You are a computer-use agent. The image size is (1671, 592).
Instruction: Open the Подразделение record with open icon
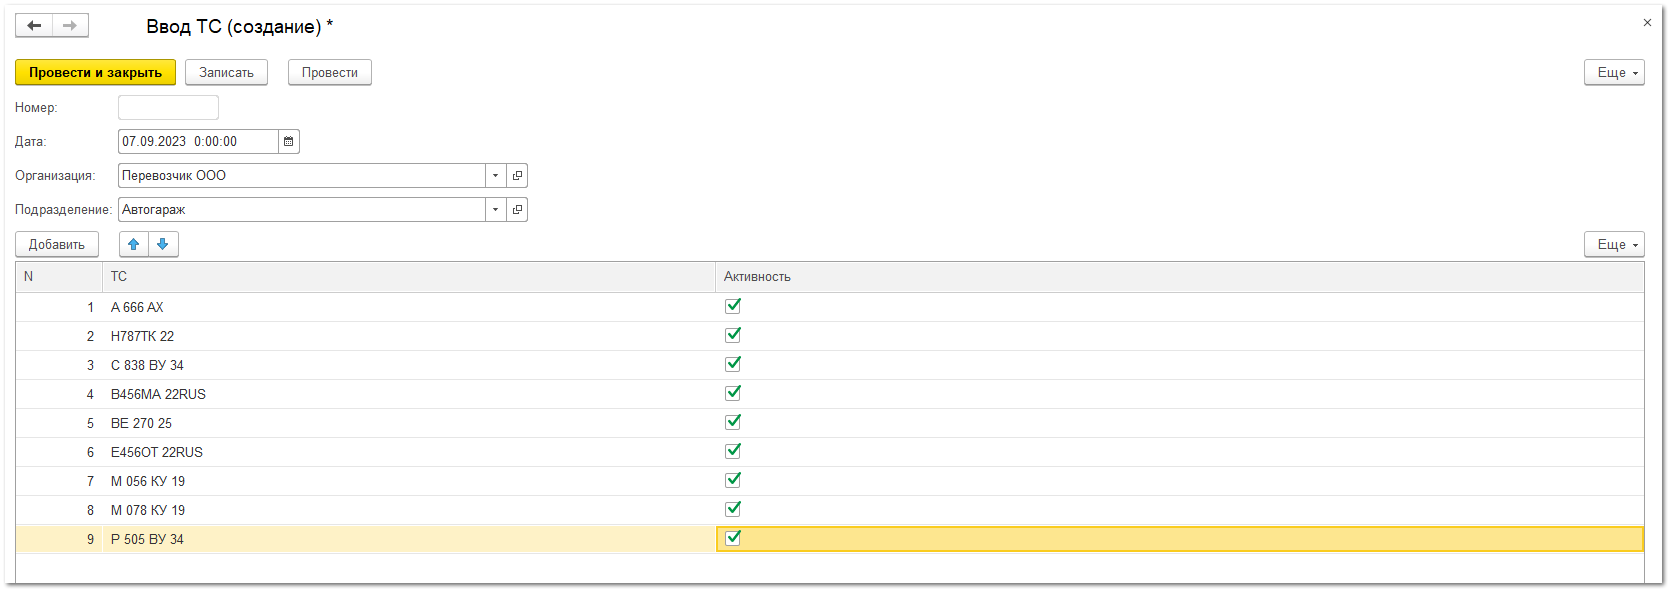[x=517, y=210]
